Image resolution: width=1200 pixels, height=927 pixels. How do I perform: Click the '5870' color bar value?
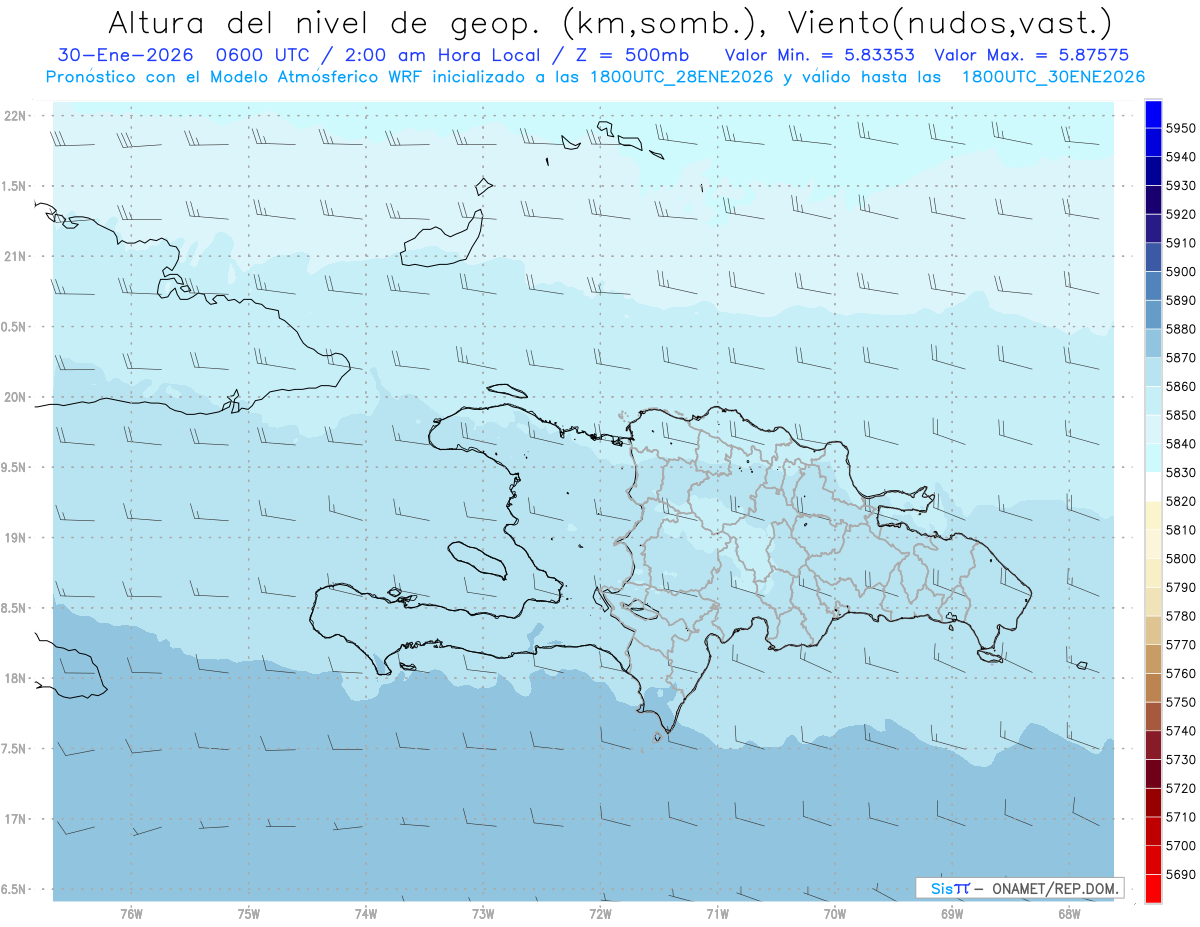[x=1180, y=358]
